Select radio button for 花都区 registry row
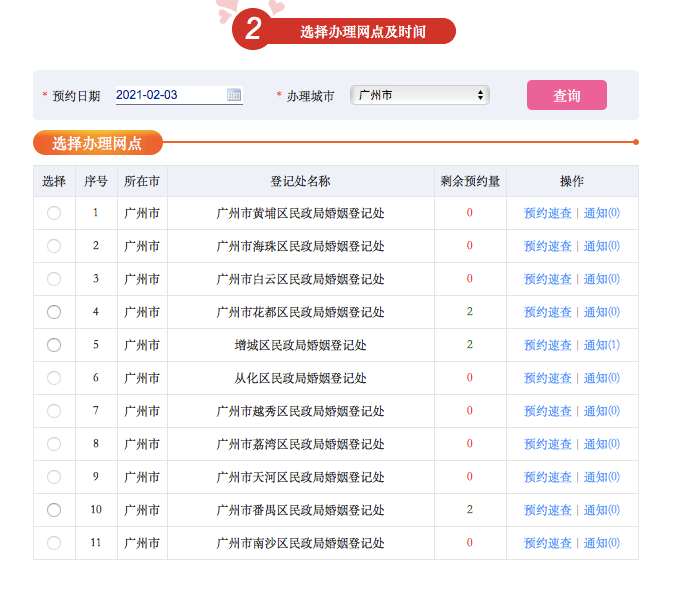The image size is (675, 591). pyautogui.click(x=54, y=312)
